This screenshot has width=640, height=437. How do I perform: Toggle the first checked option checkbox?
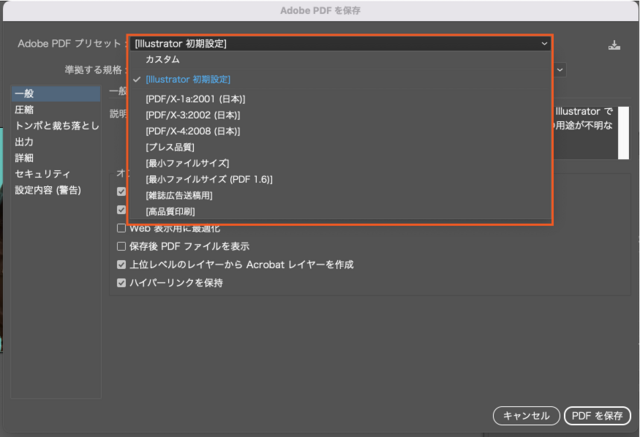(x=121, y=191)
